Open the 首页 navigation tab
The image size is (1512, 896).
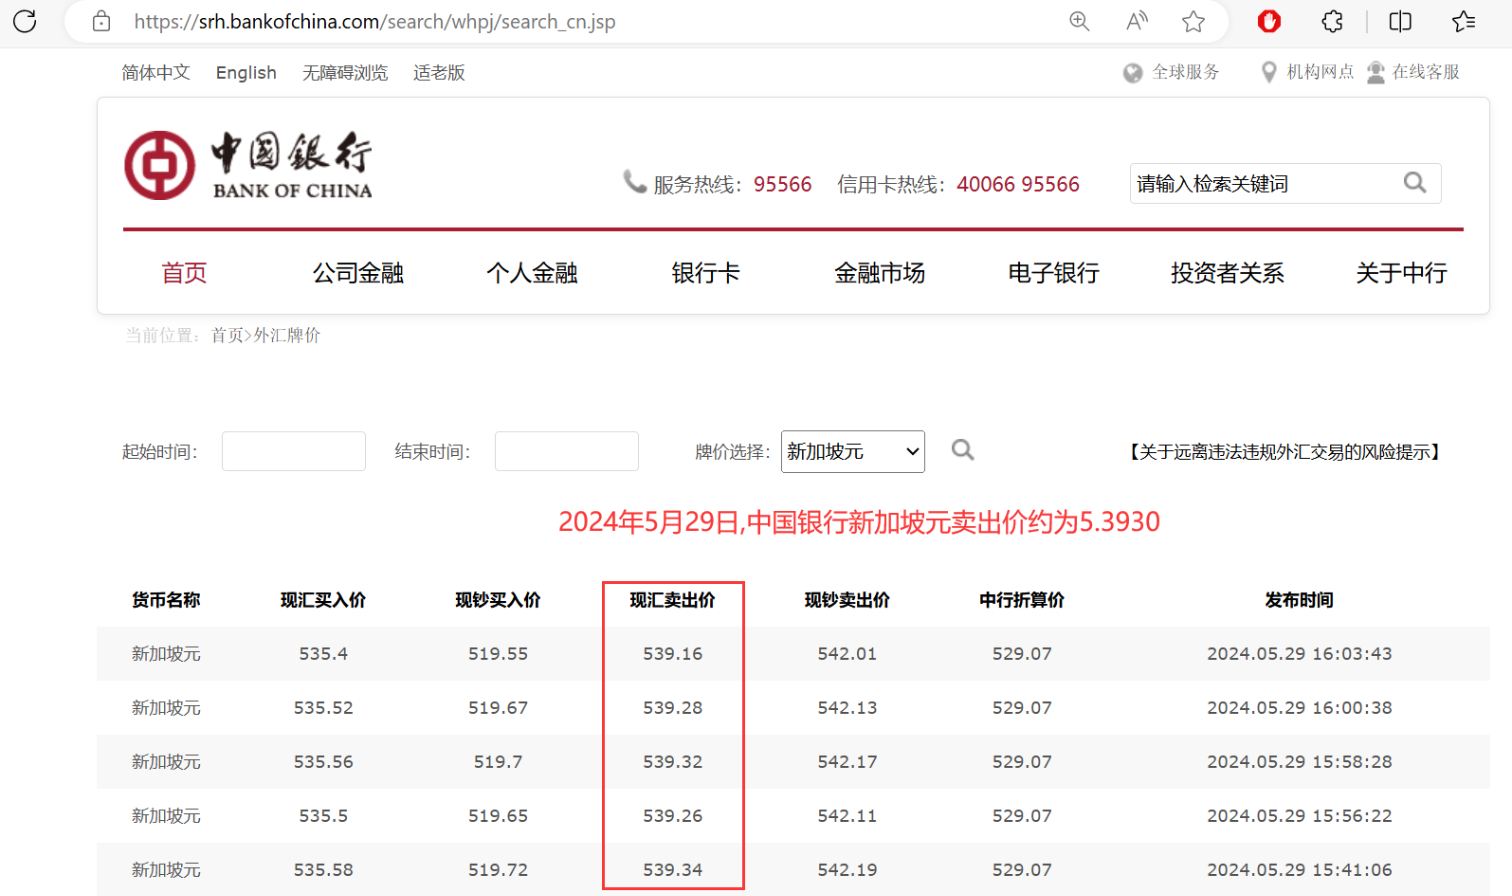184,272
